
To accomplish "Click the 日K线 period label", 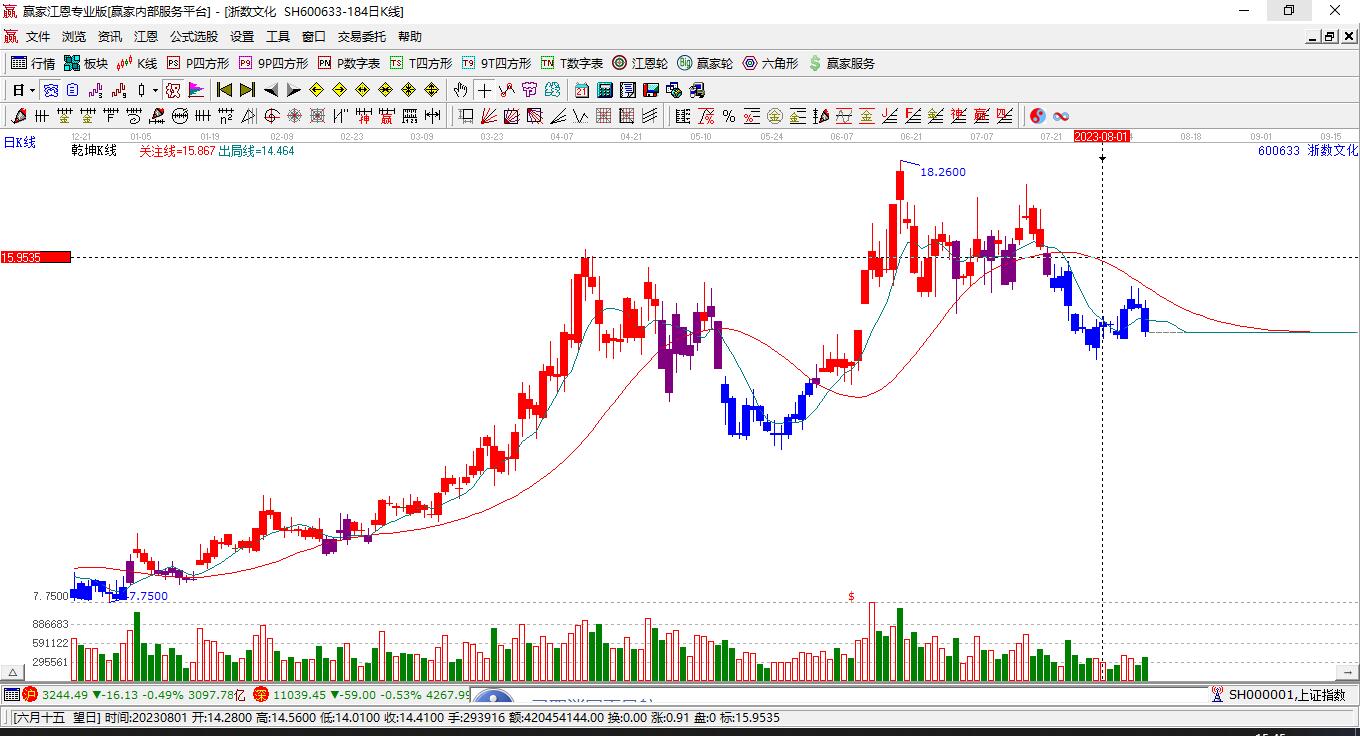I will point(19,142).
